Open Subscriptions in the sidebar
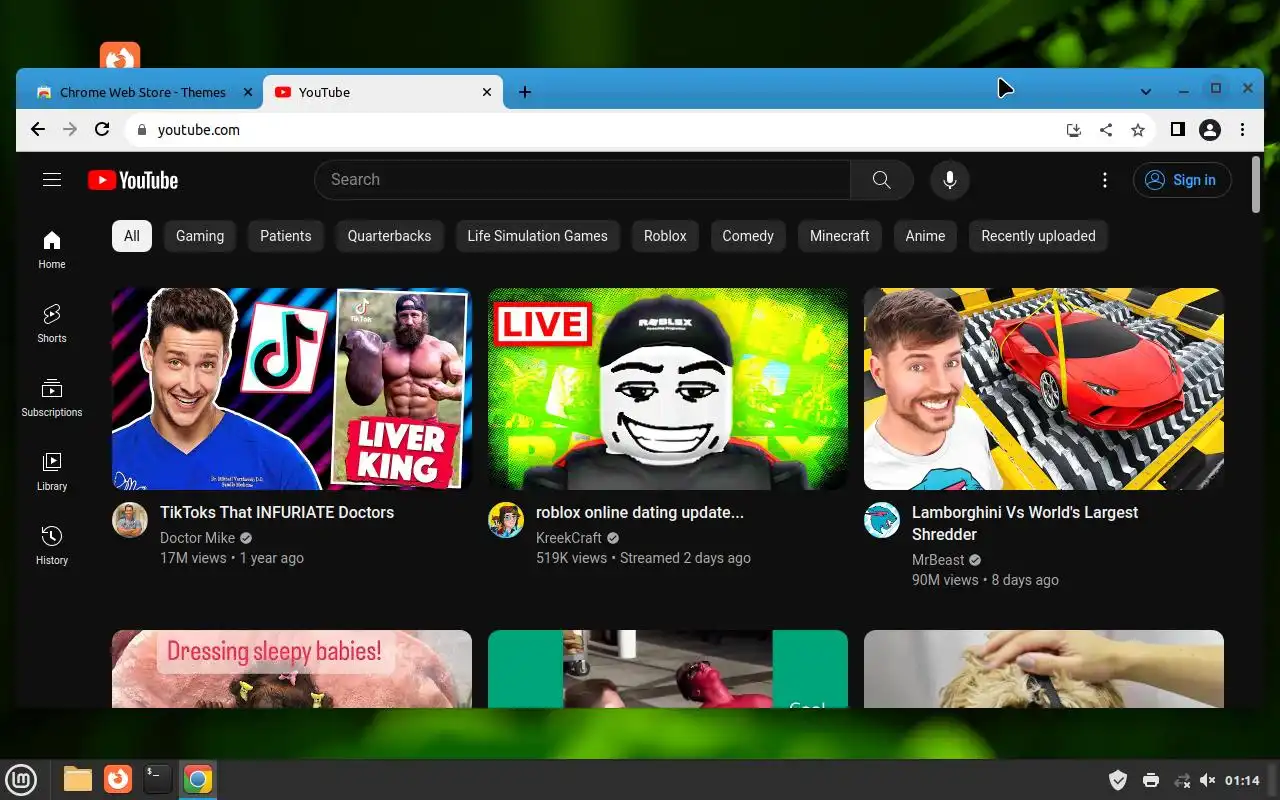The height and width of the screenshot is (800, 1280). point(52,398)
